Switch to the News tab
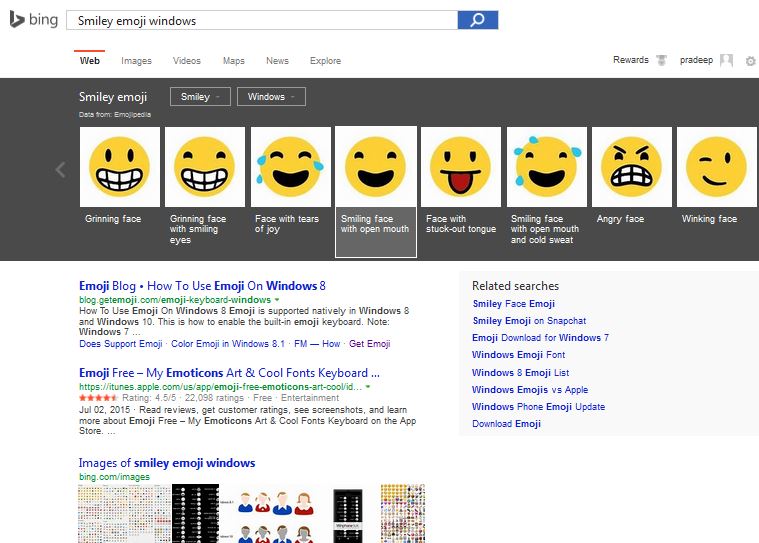This screenshot has width=759, height=543. (x=277, y=61)
